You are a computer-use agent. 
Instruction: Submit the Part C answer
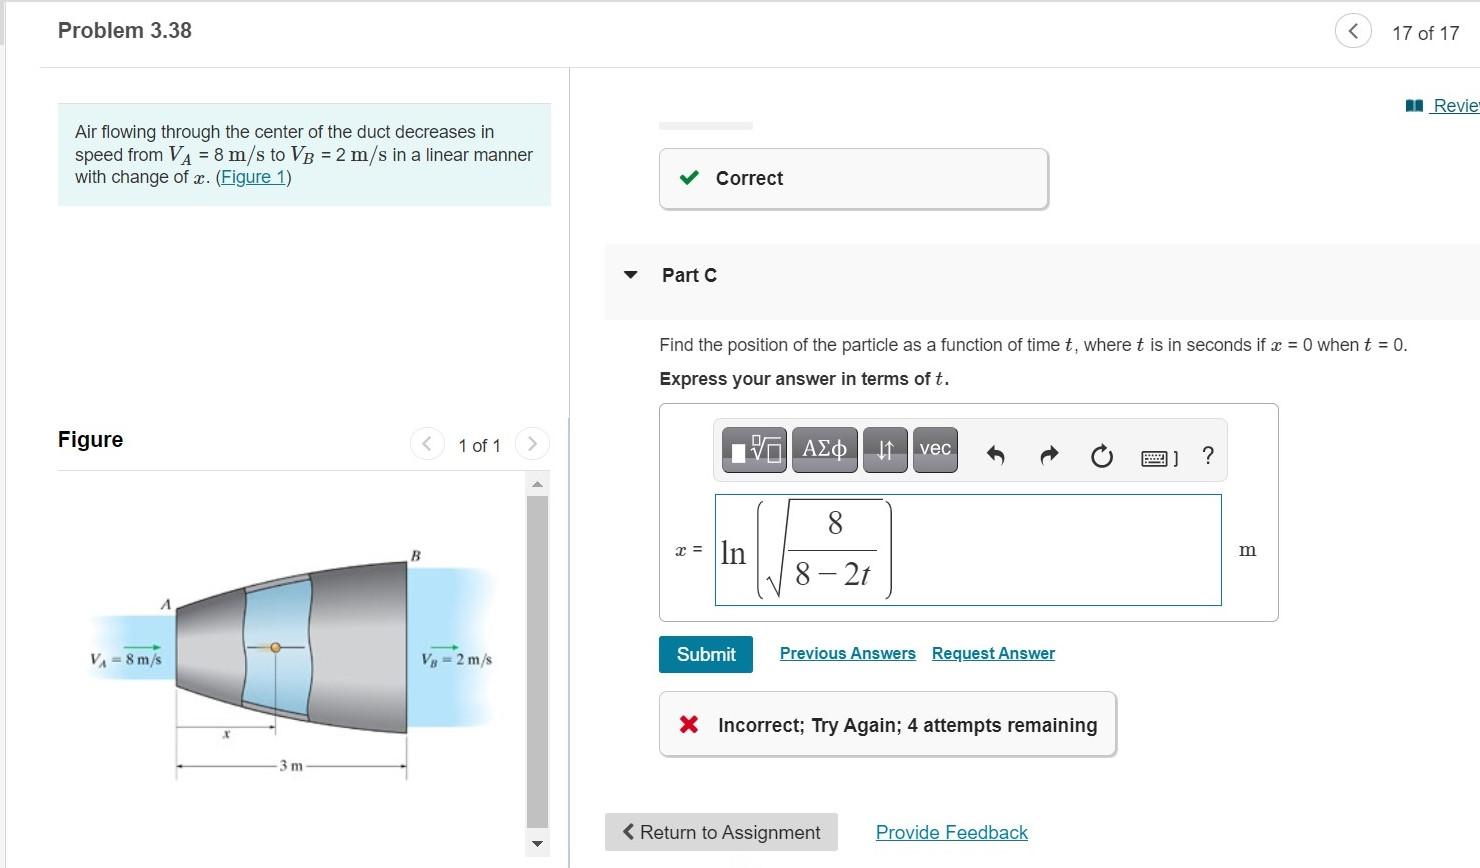coord(706,654)
